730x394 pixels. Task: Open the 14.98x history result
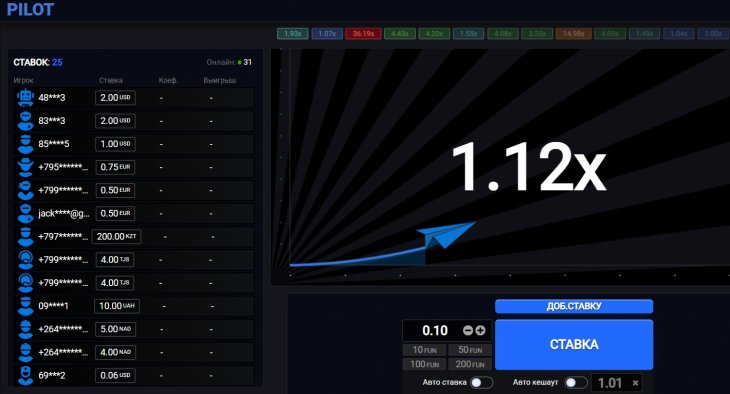[574, 34]
